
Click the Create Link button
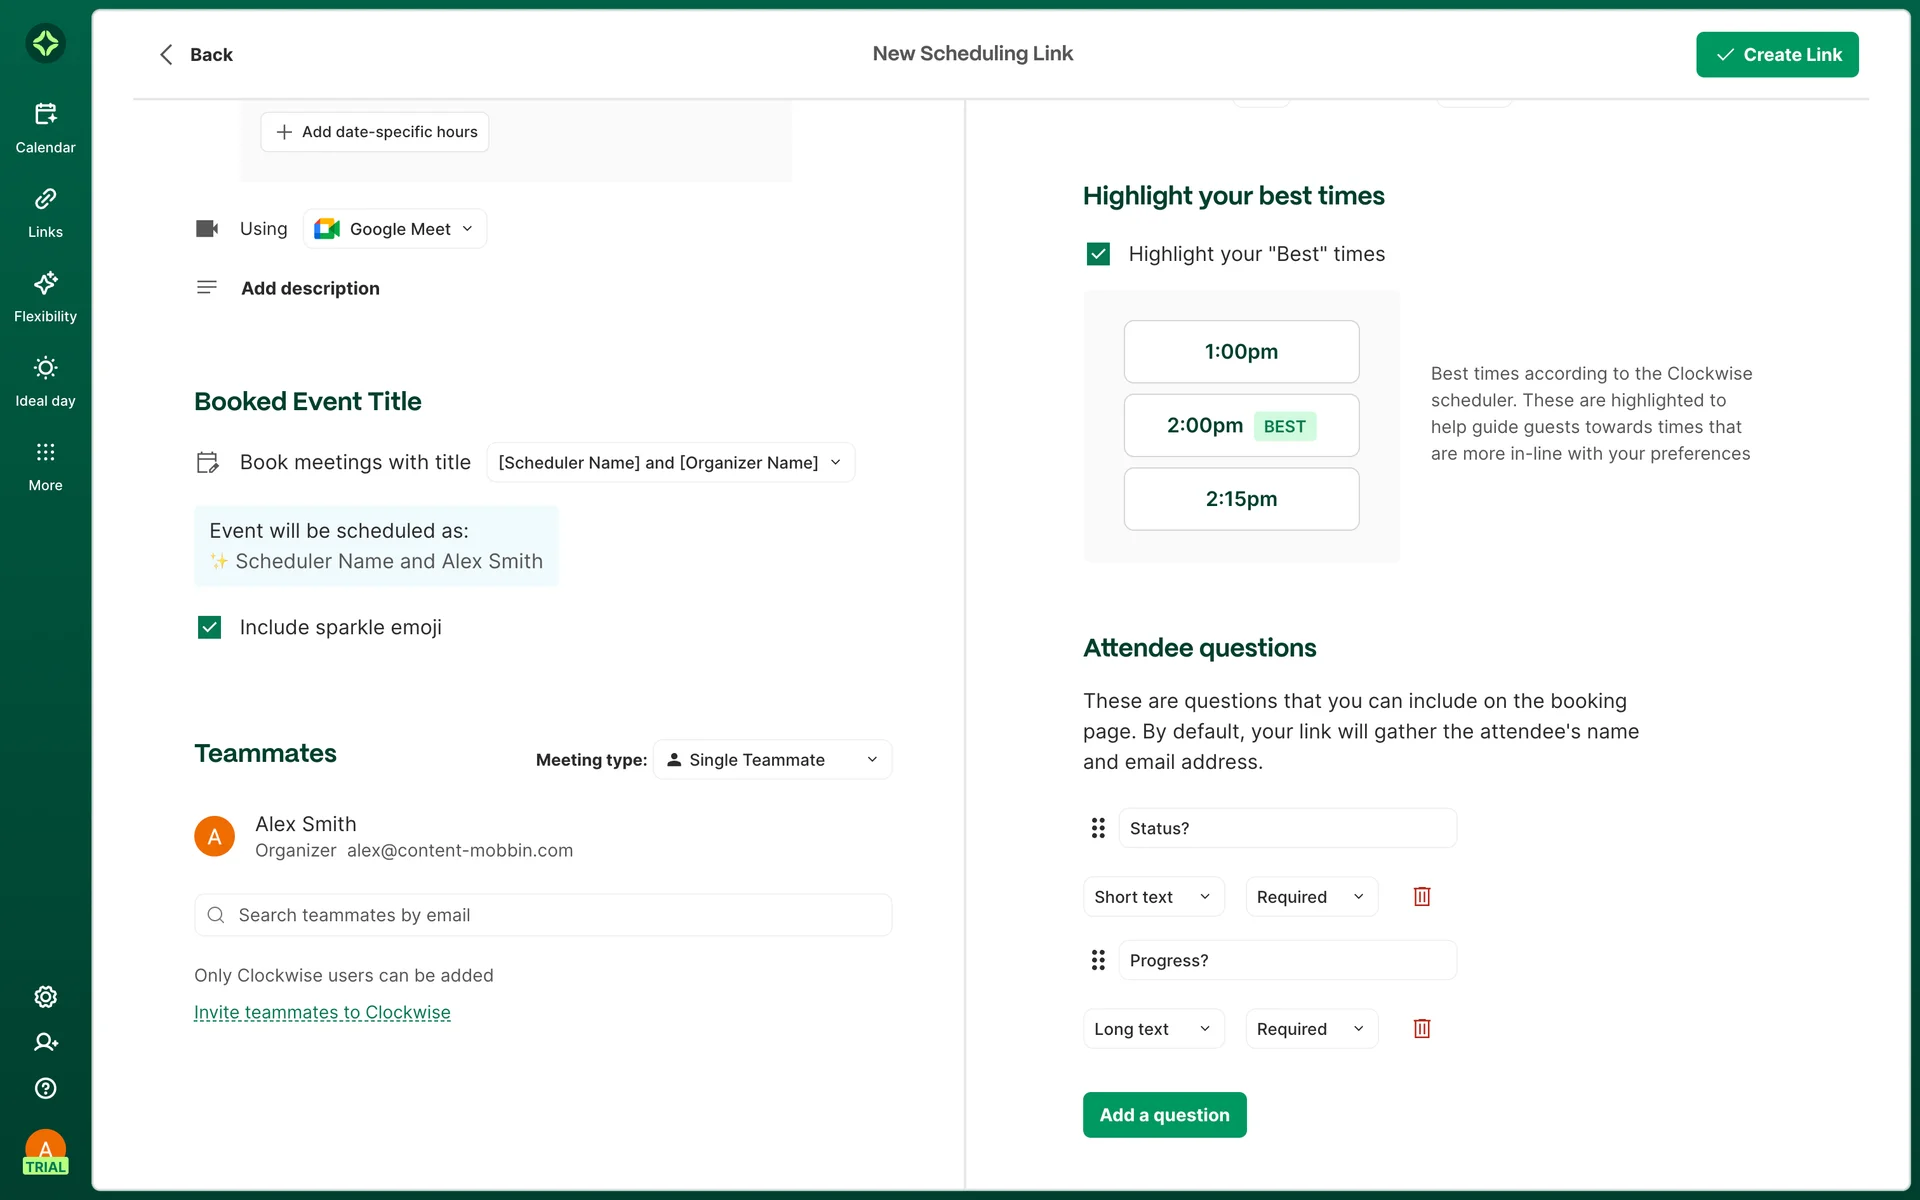coord(1776,55)
